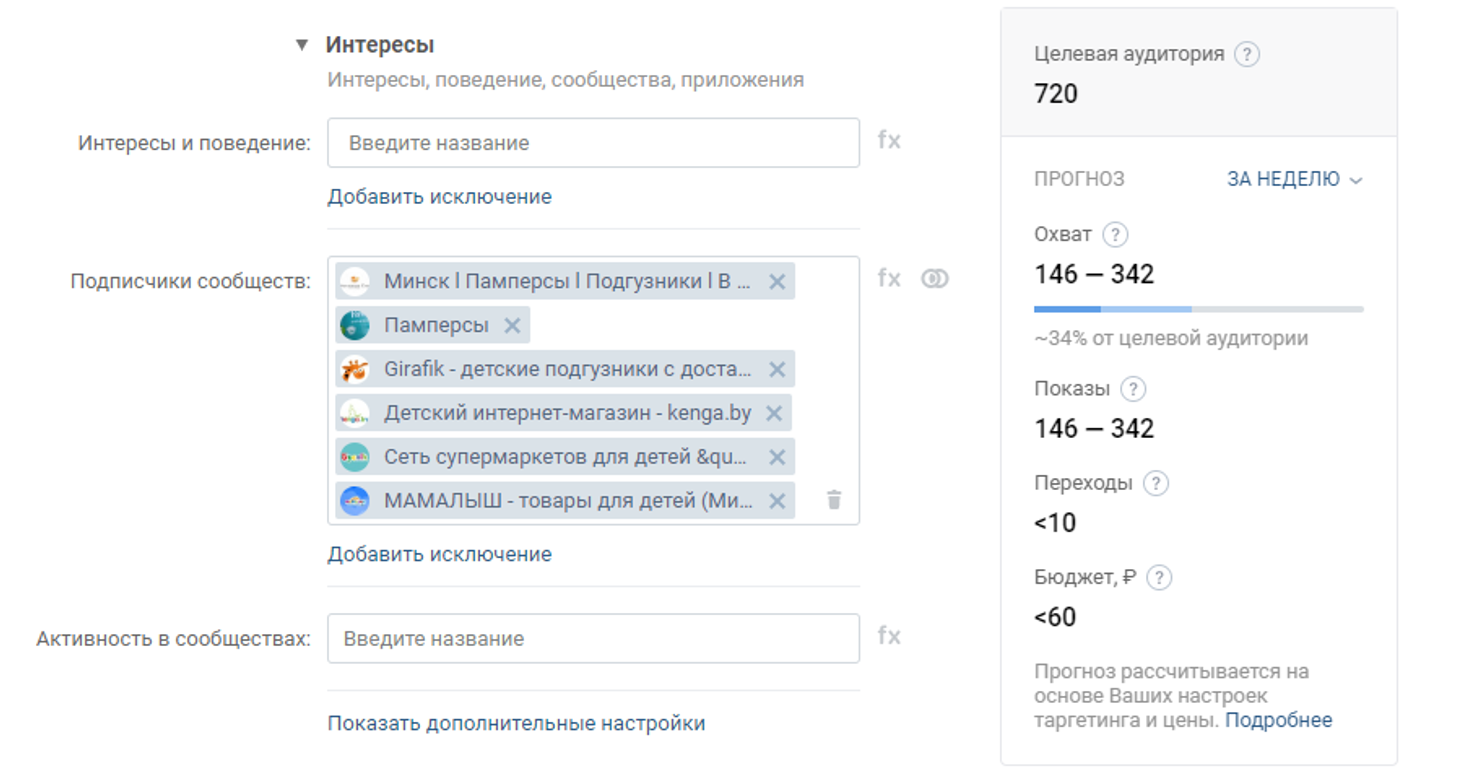
Task: Open help tooltip for Целевая аудитория
Action: 1246,54
